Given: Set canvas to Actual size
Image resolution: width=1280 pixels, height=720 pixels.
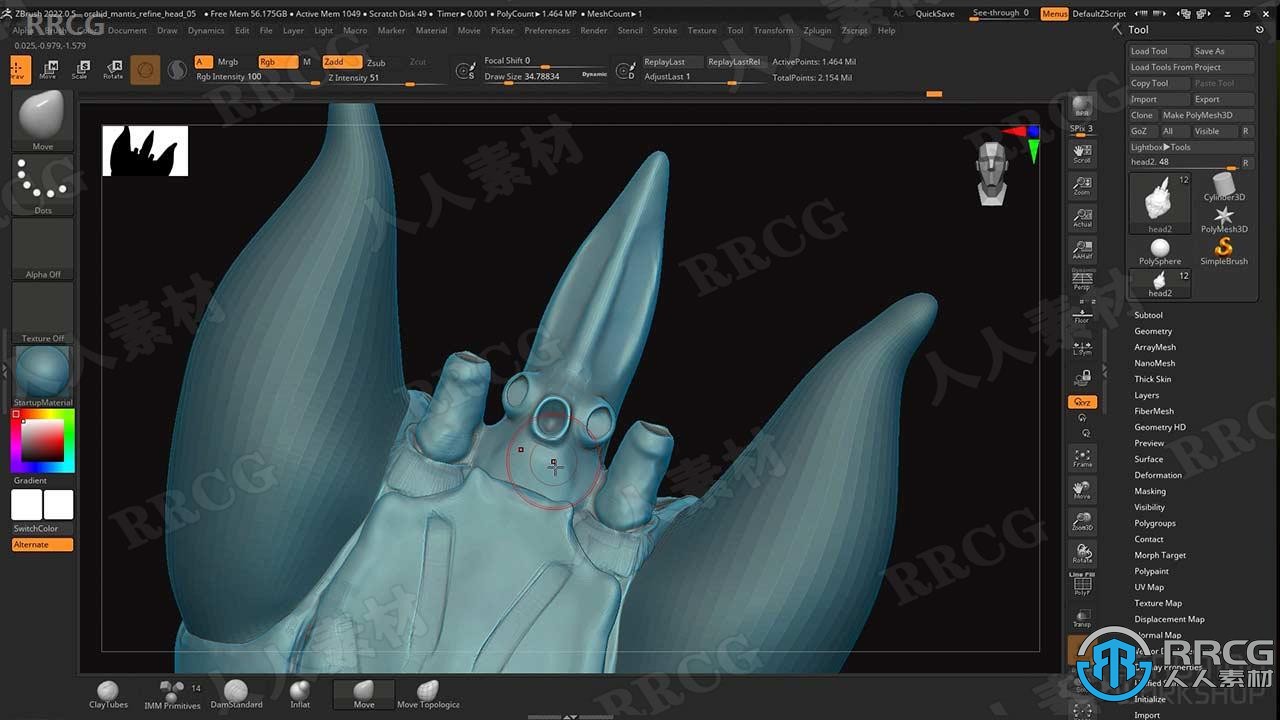Looking at the screenshot, I should 1082,217.
